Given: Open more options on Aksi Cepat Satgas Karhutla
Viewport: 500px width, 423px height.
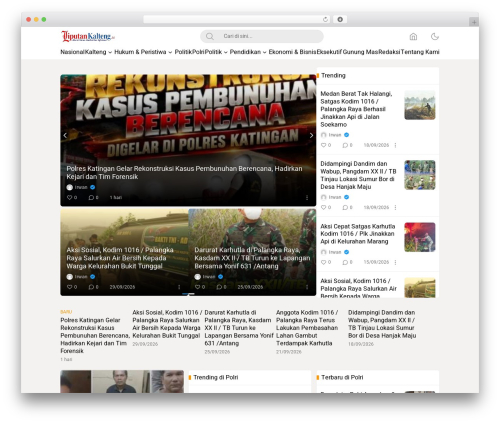Looking at the screenshot, I should (395, 262).
